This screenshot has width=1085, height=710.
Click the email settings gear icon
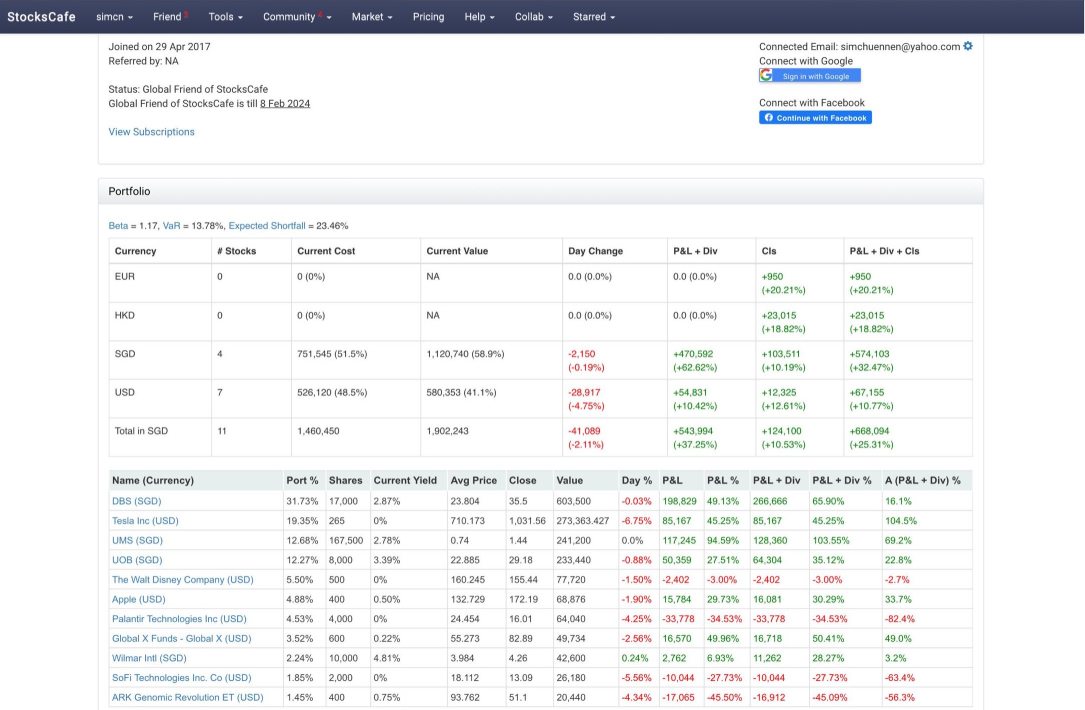[x=968, y=46]
